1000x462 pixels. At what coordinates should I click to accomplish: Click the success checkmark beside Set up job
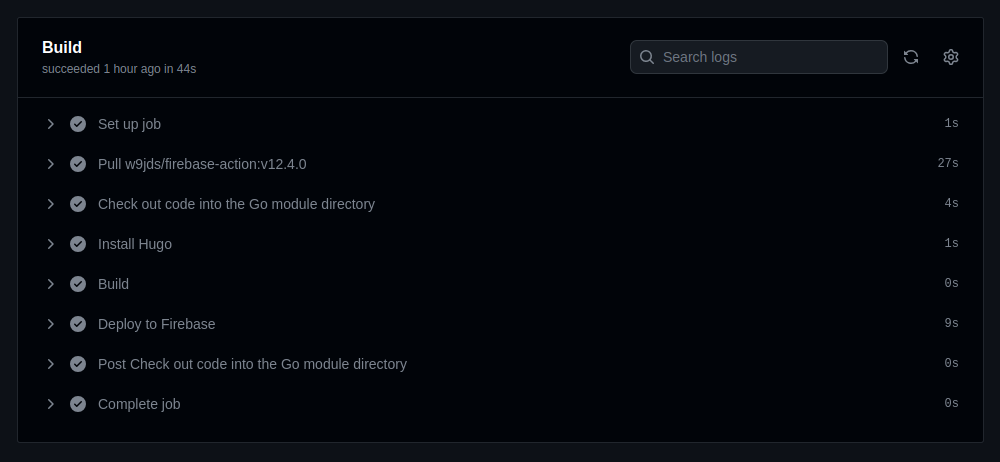point(78,124)
